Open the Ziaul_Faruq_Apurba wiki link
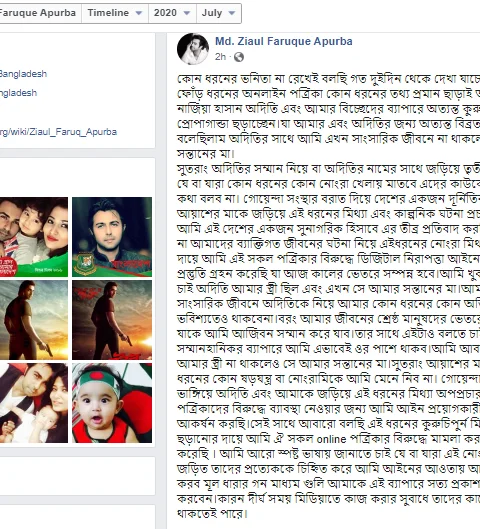 [x=58, y=132]
